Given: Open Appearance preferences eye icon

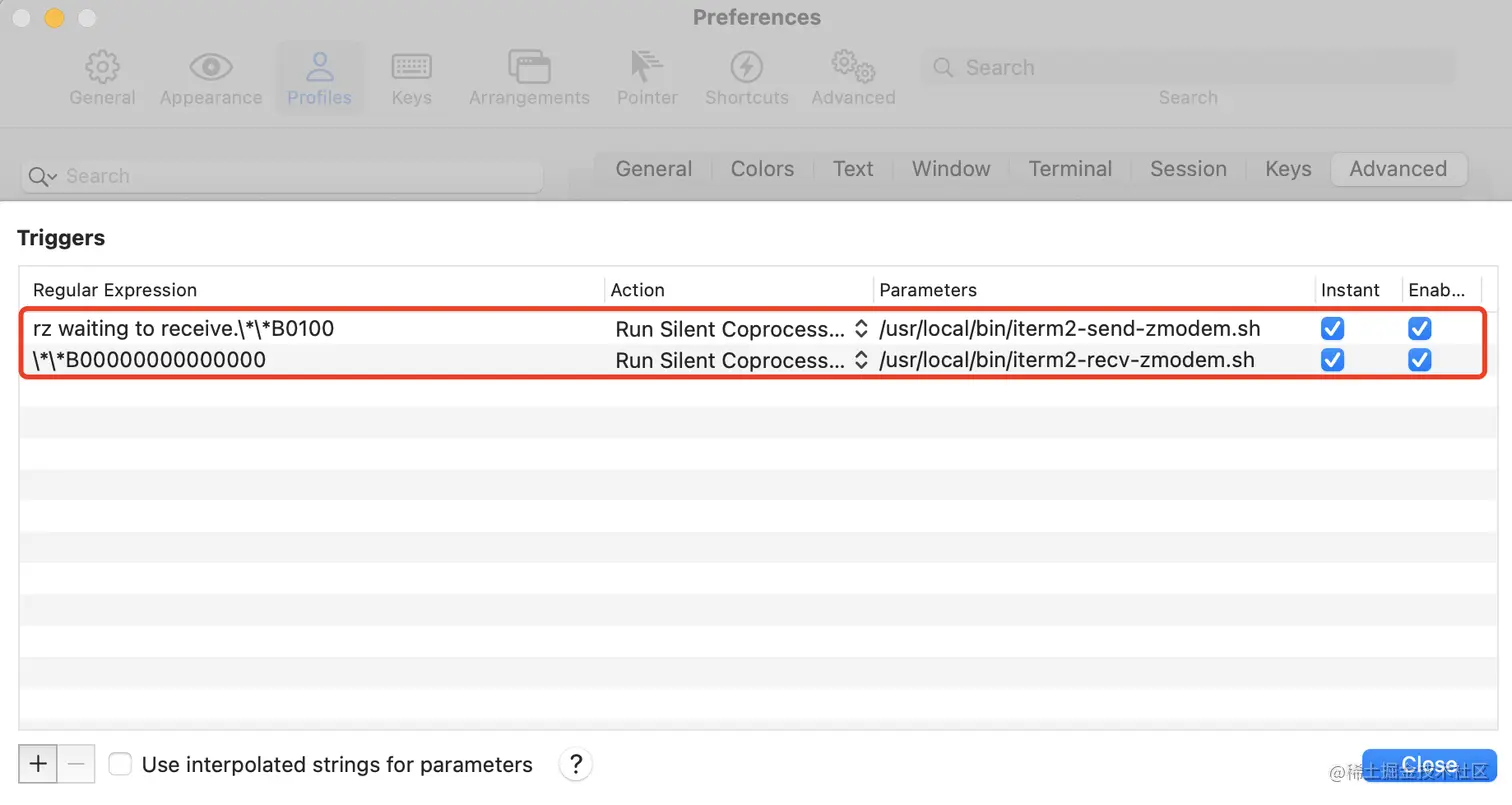Looking at the screenshot, I should pos(211,68).
